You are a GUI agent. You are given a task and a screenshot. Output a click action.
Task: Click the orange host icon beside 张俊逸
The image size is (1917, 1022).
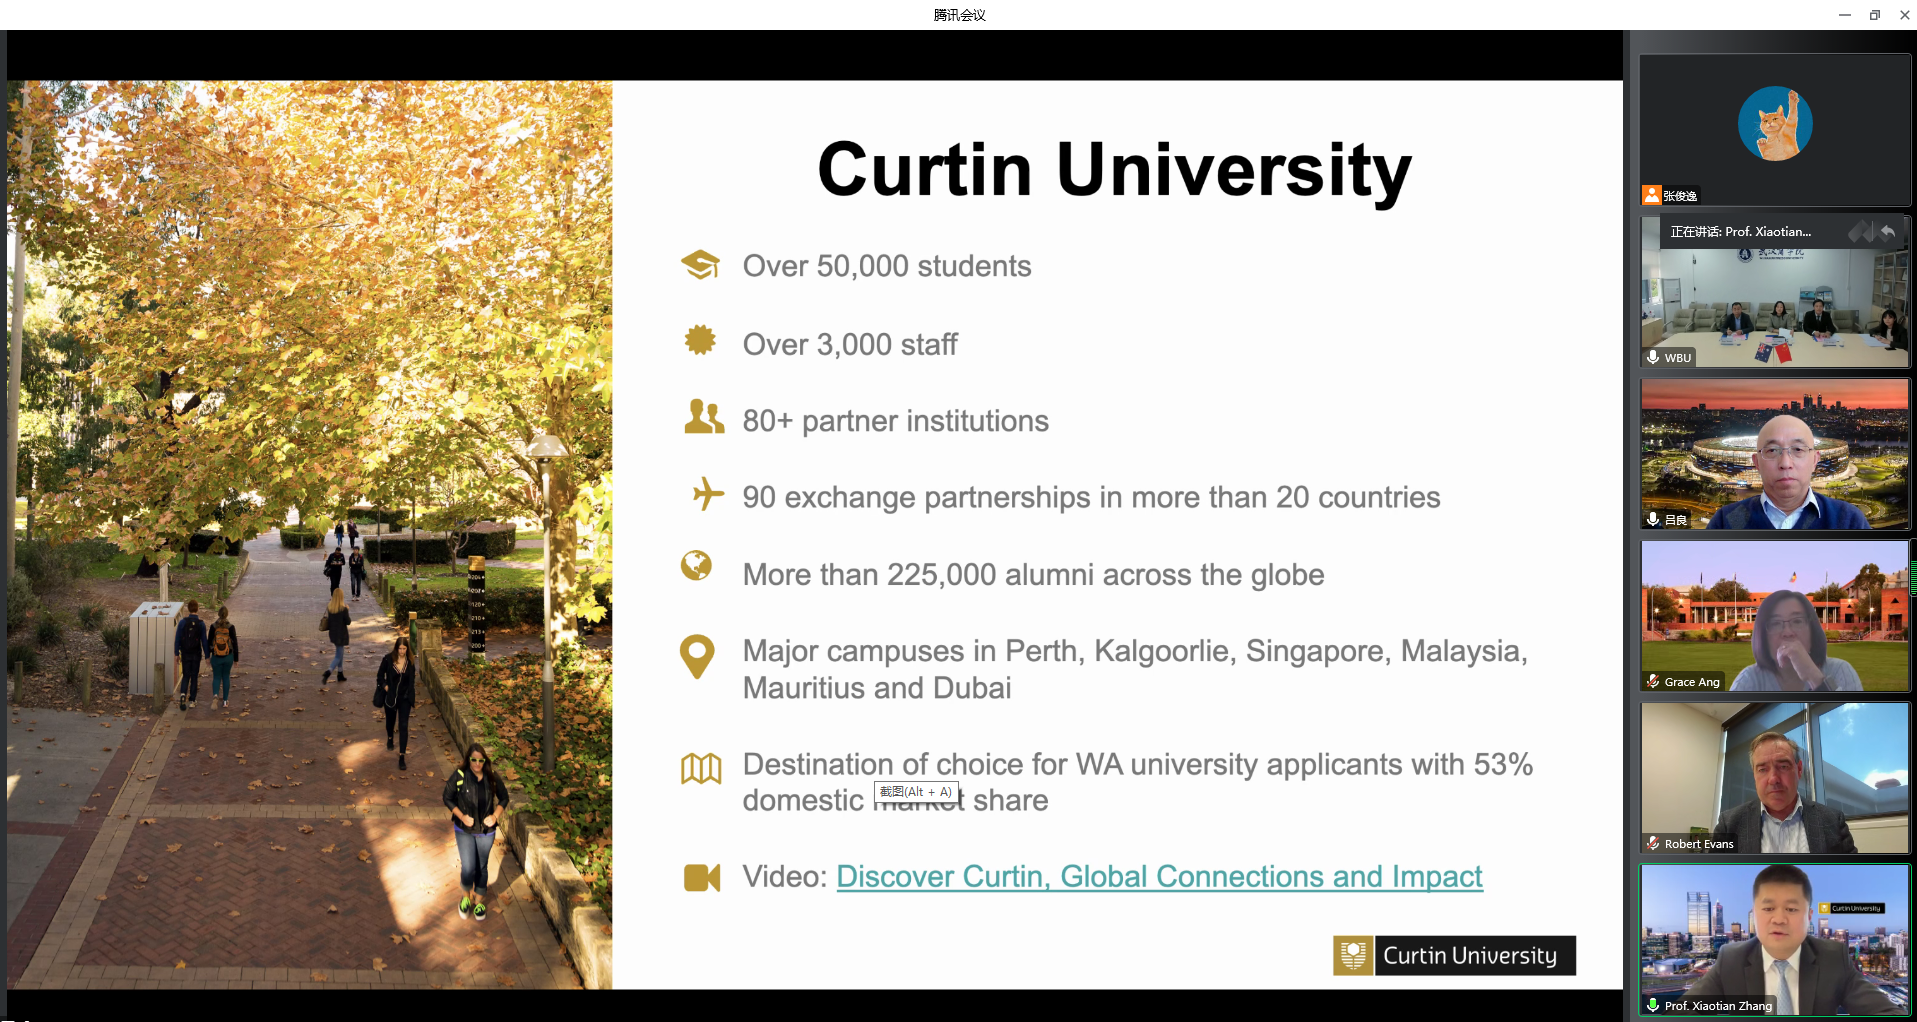point(1652,195)
